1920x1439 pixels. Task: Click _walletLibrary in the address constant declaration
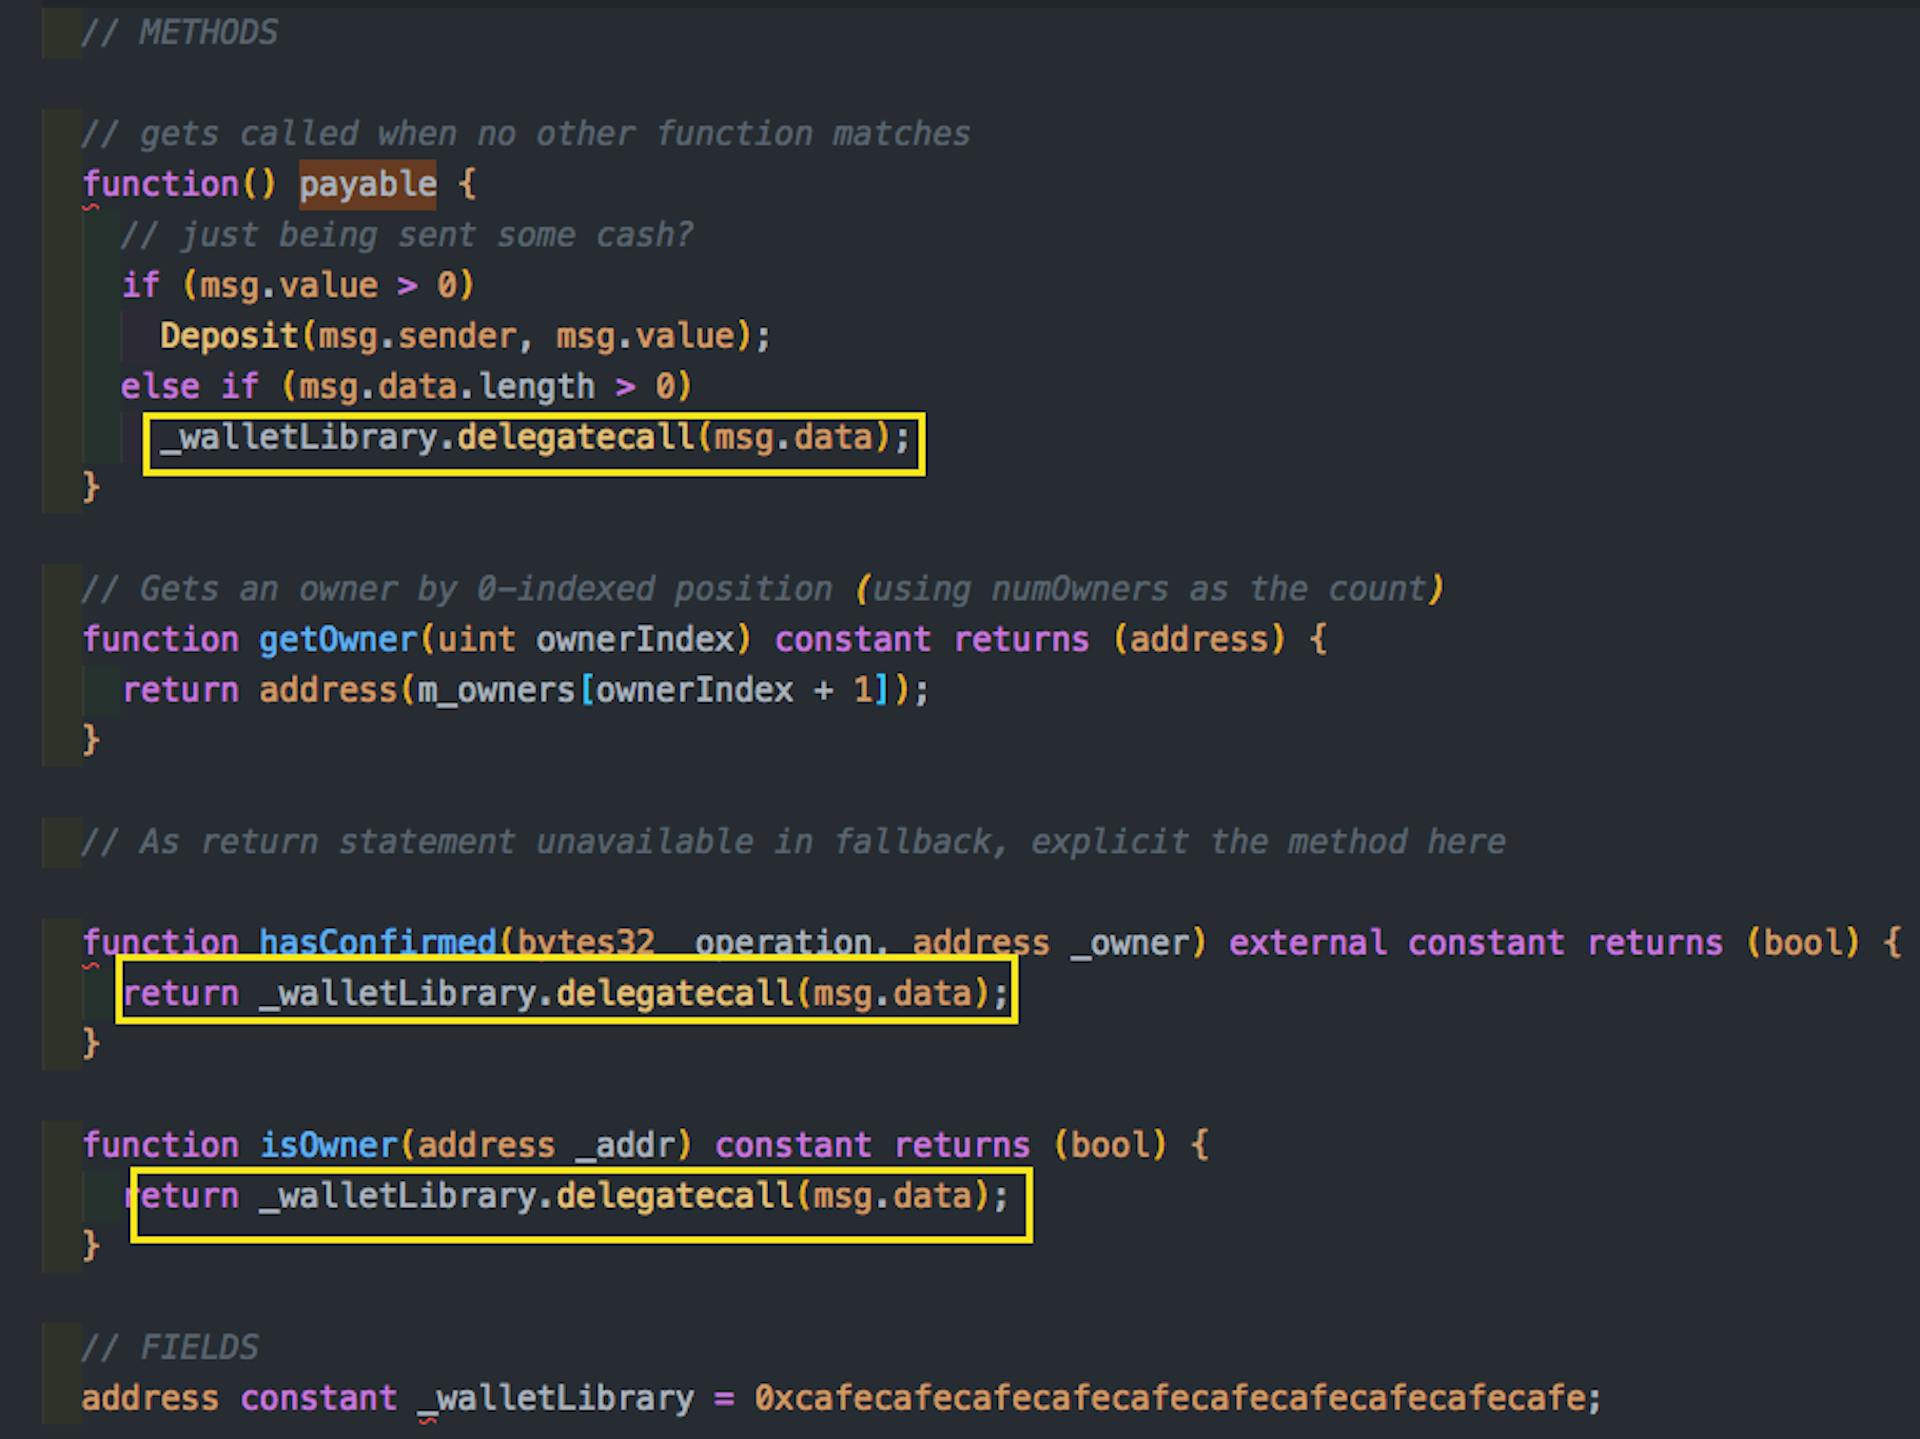555,1398
